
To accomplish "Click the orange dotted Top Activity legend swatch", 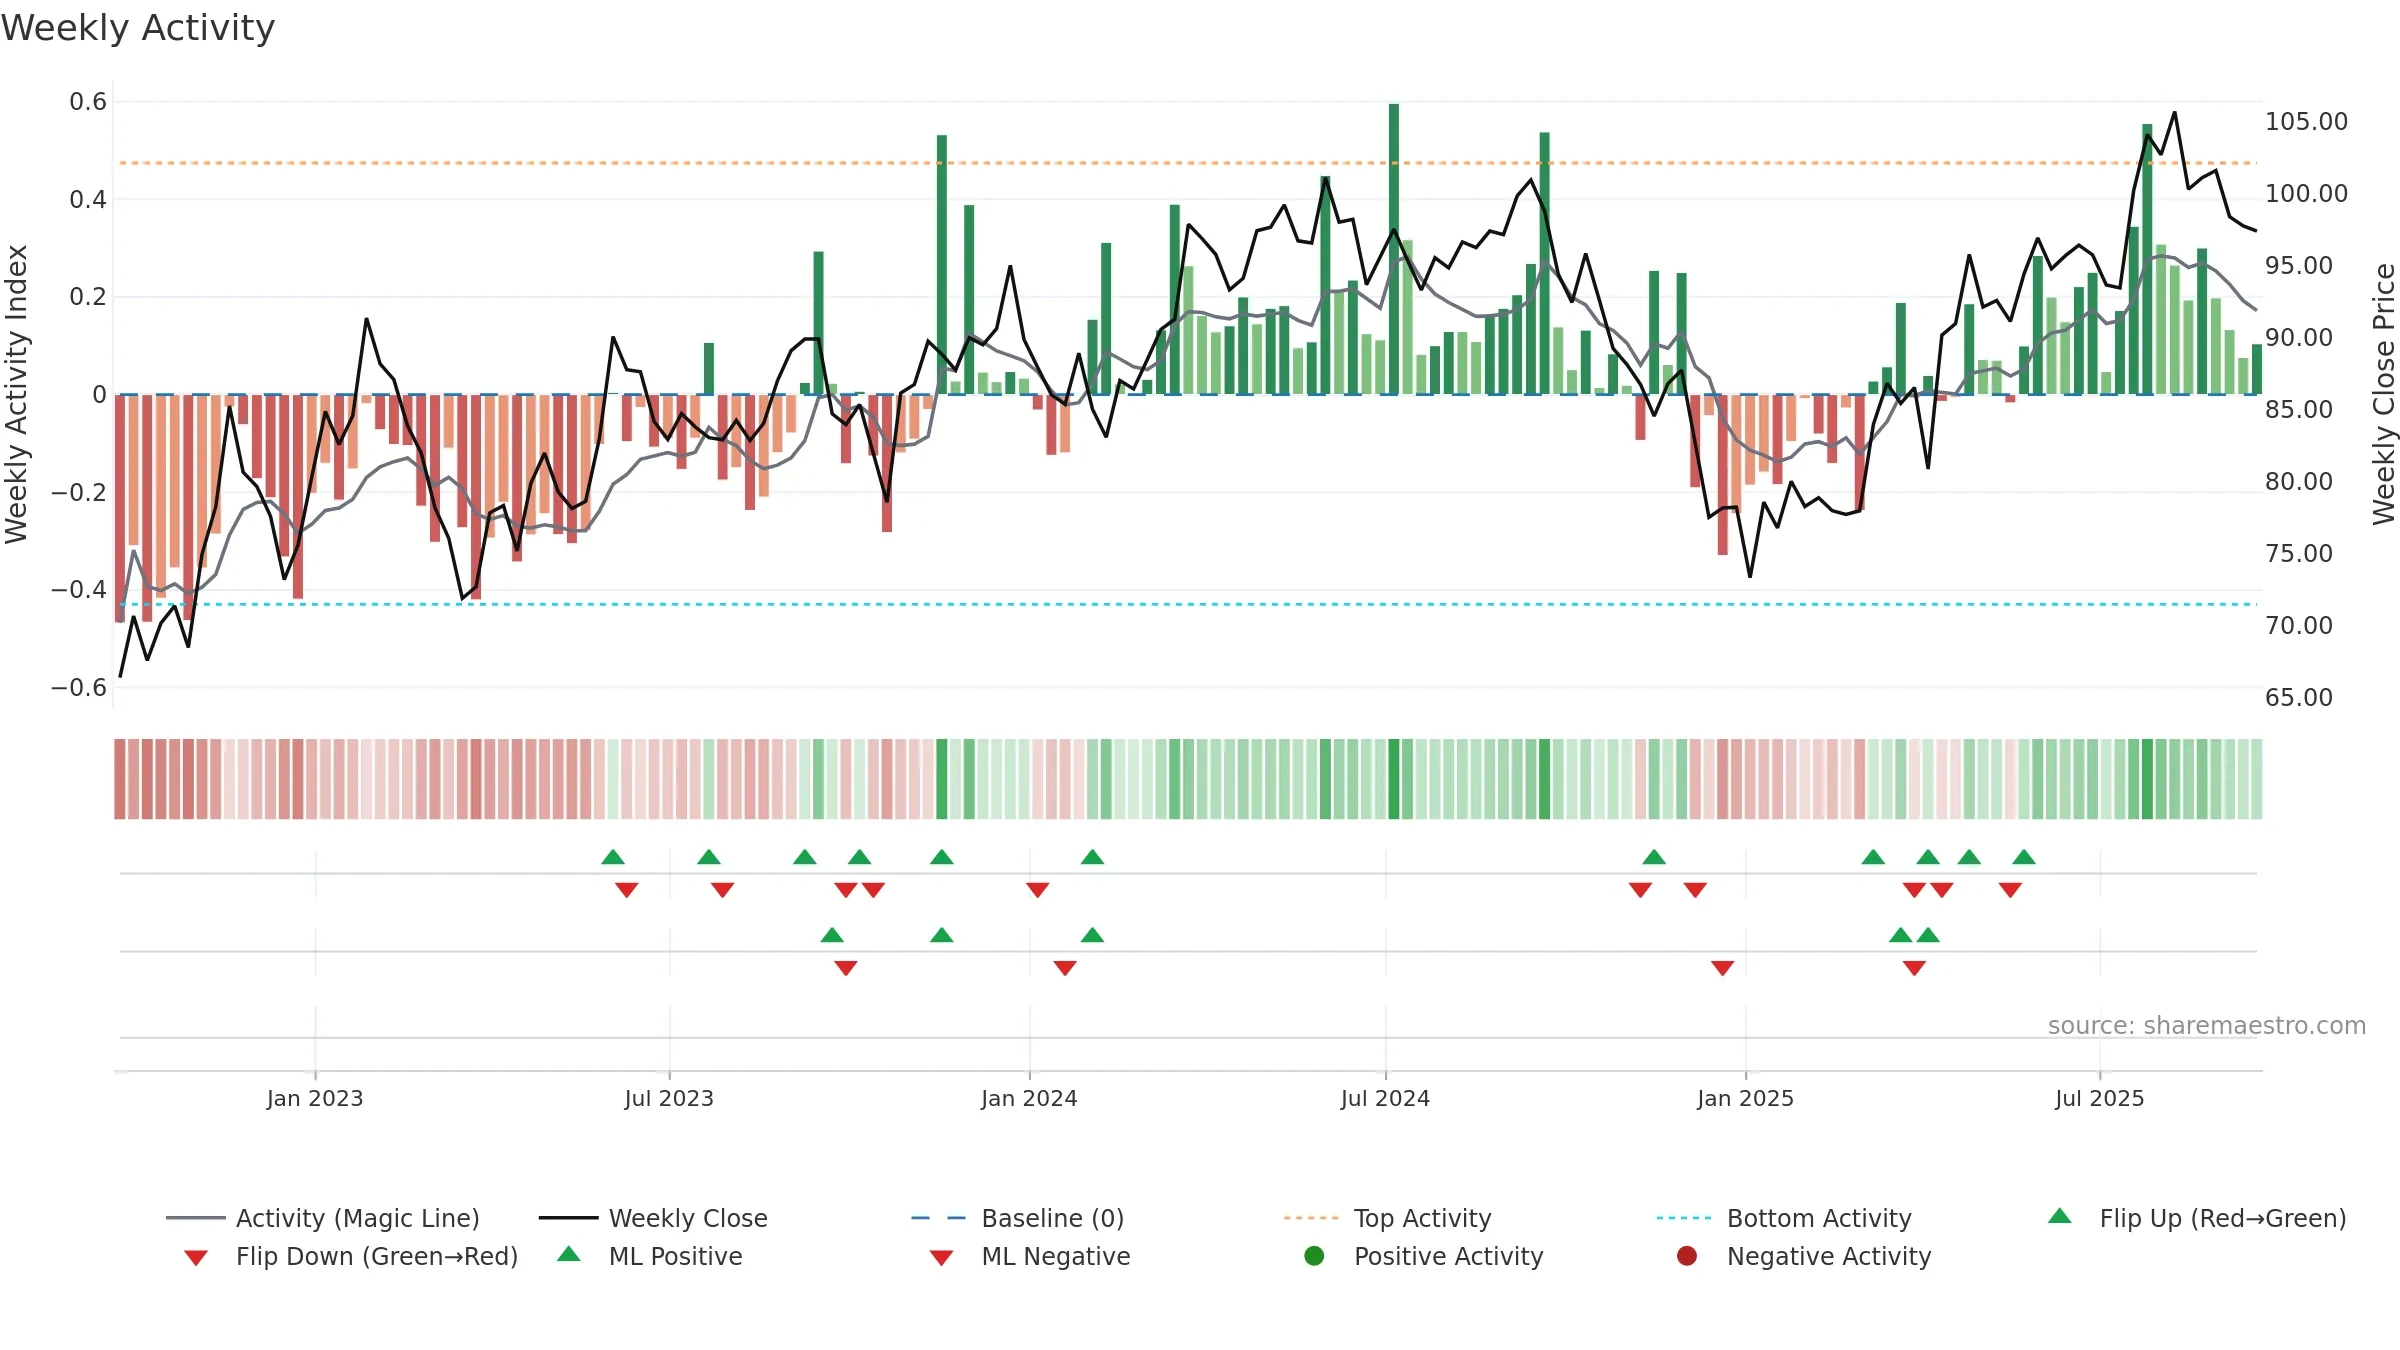I will 1311,1218.
